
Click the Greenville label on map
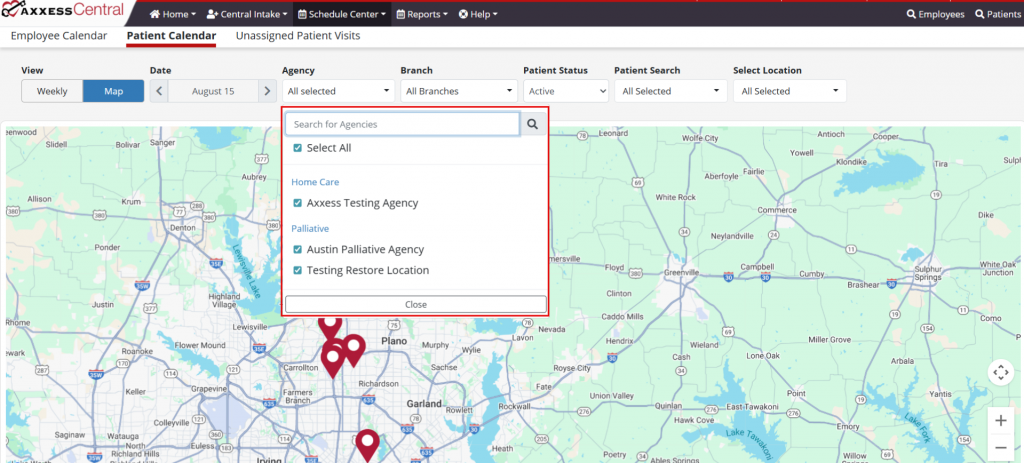pyautogui.click(x=682, y=272)
